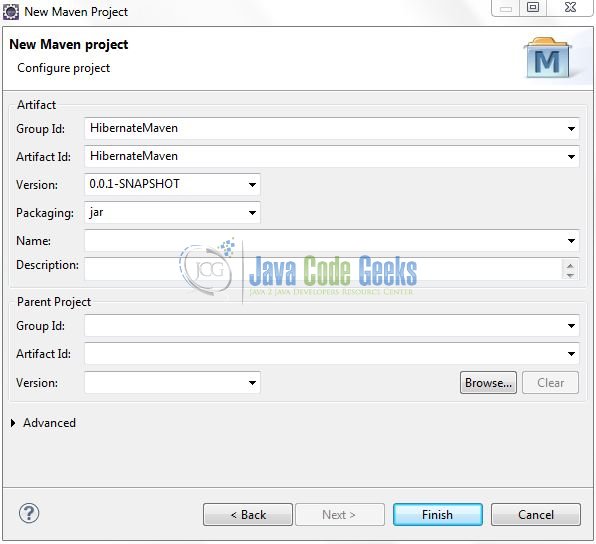Click the Eclipse icon in title bar
The width and height of the screenshot is (596, 544).
[x=11, y=12]
